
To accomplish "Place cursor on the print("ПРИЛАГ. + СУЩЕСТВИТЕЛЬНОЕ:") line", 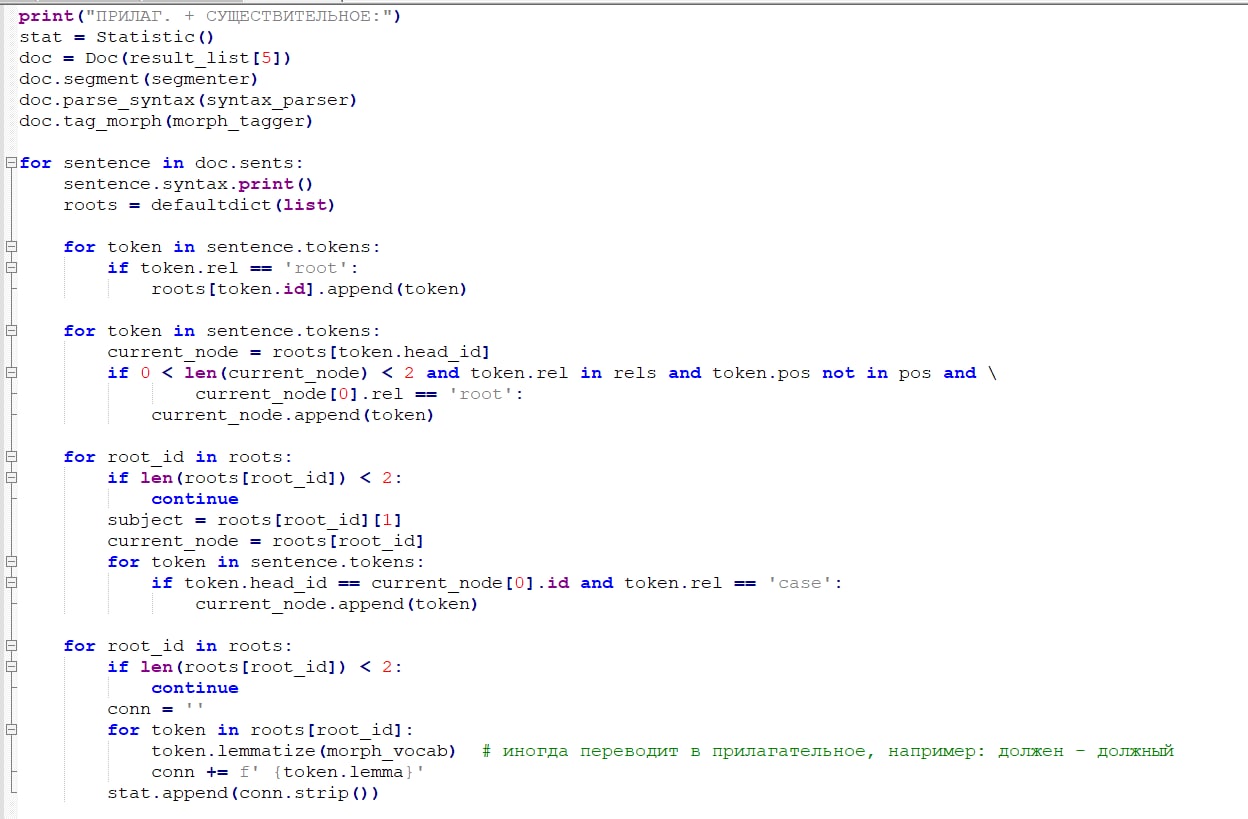I will click(x=210, y=16).
